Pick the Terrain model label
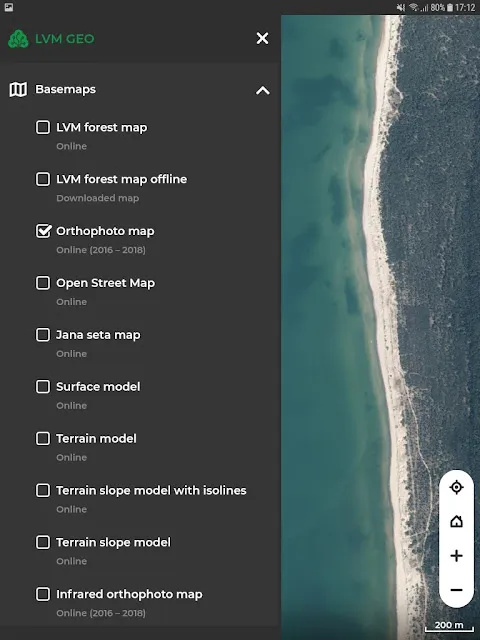This screenshot has height=640, width=480. tap(96, 438)
